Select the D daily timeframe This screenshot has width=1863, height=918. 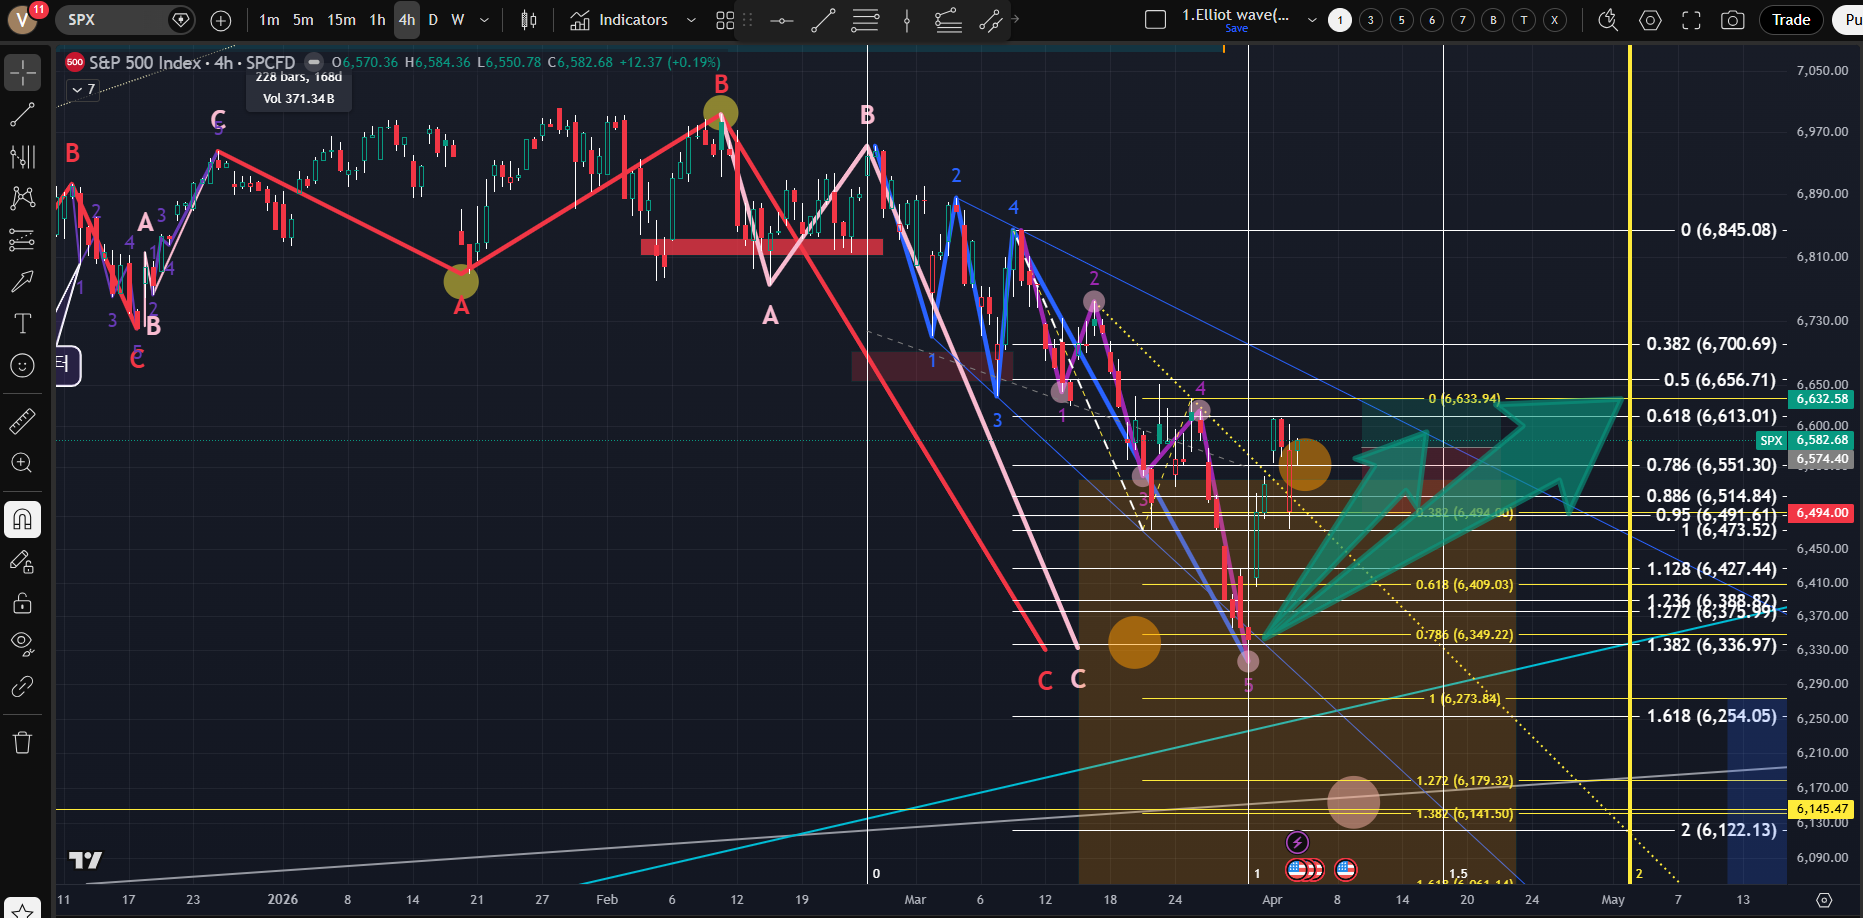coord(433,20)
